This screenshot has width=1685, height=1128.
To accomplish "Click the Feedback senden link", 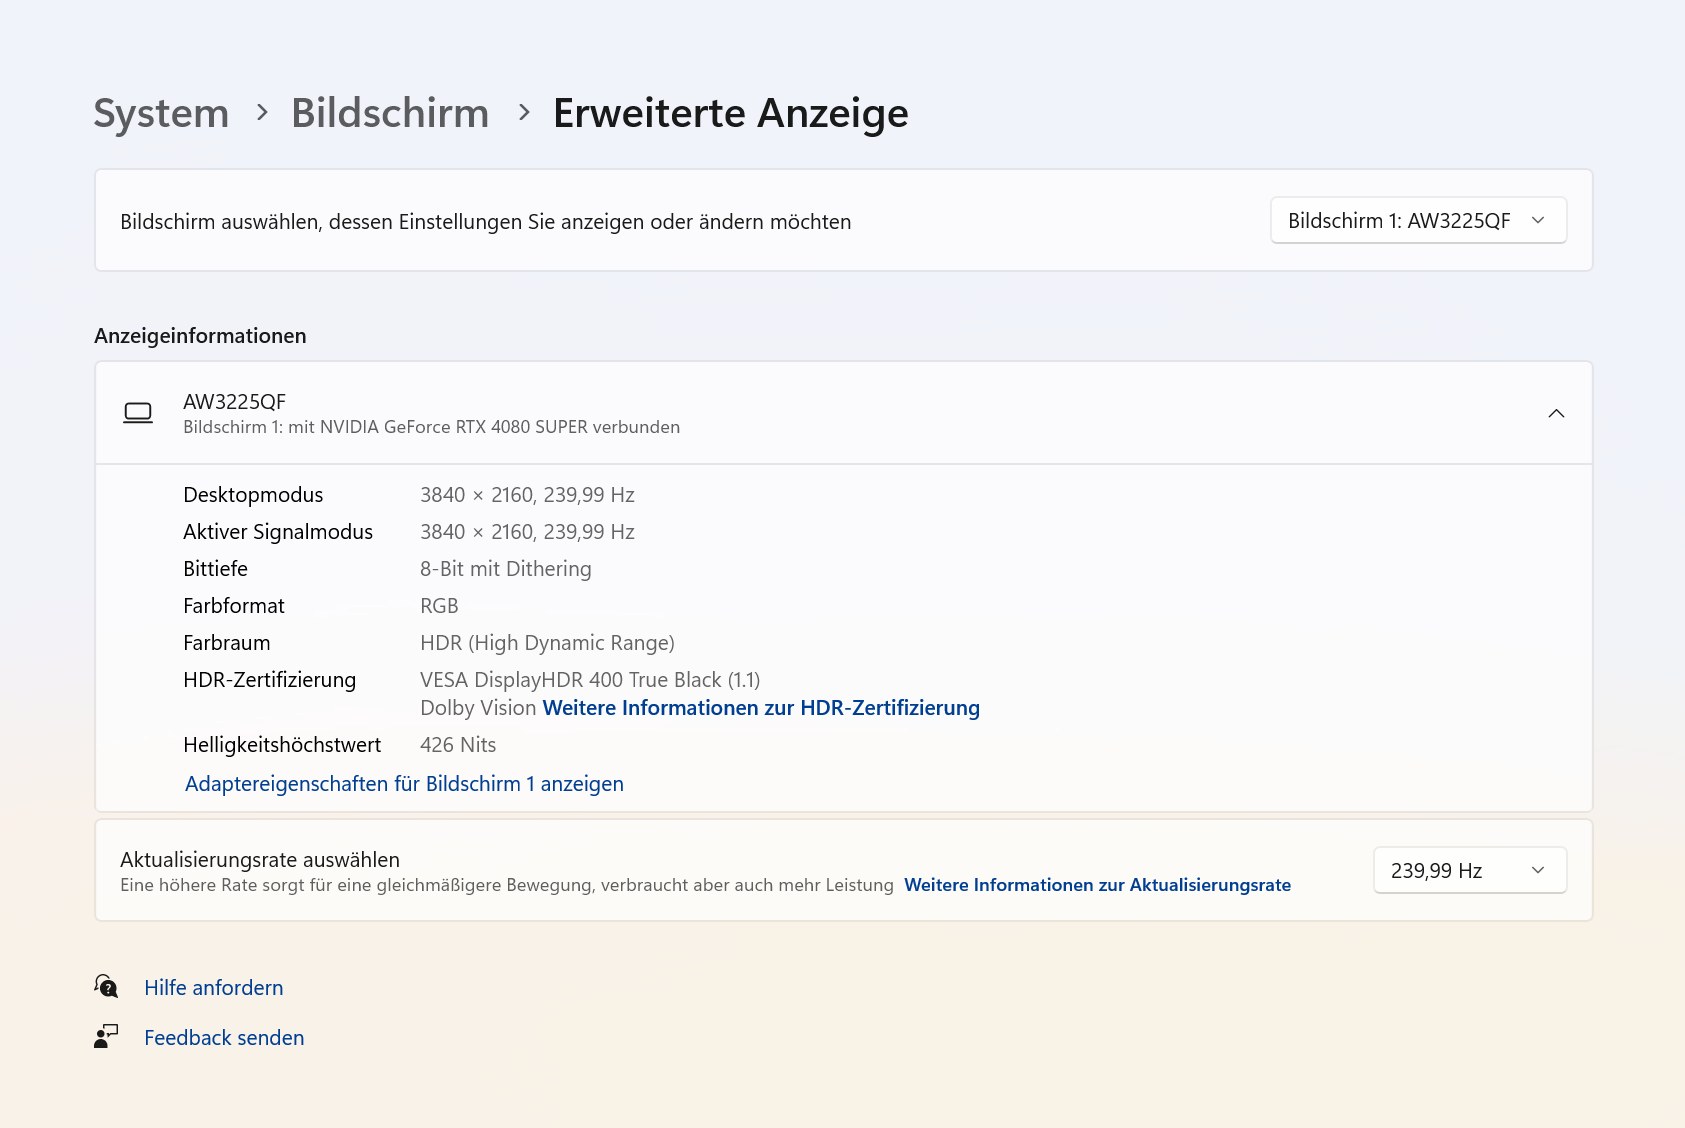I will click(224, 1038).
